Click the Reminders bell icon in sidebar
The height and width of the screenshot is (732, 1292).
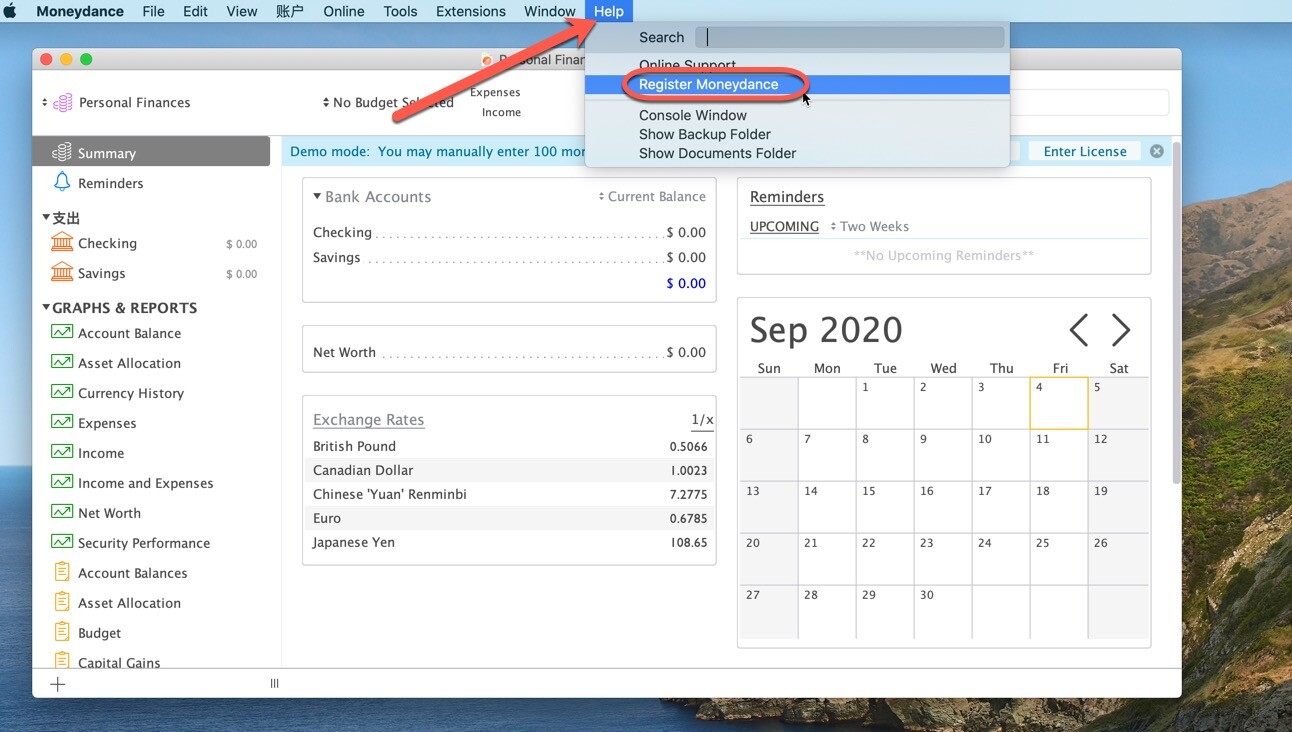[x=62, y=182]
